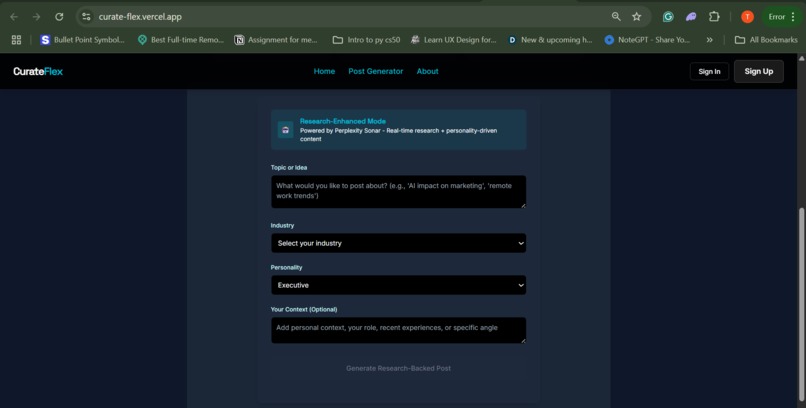
Task: Show more bookmarks with the chevron
Action: click(x=709, y=40)
